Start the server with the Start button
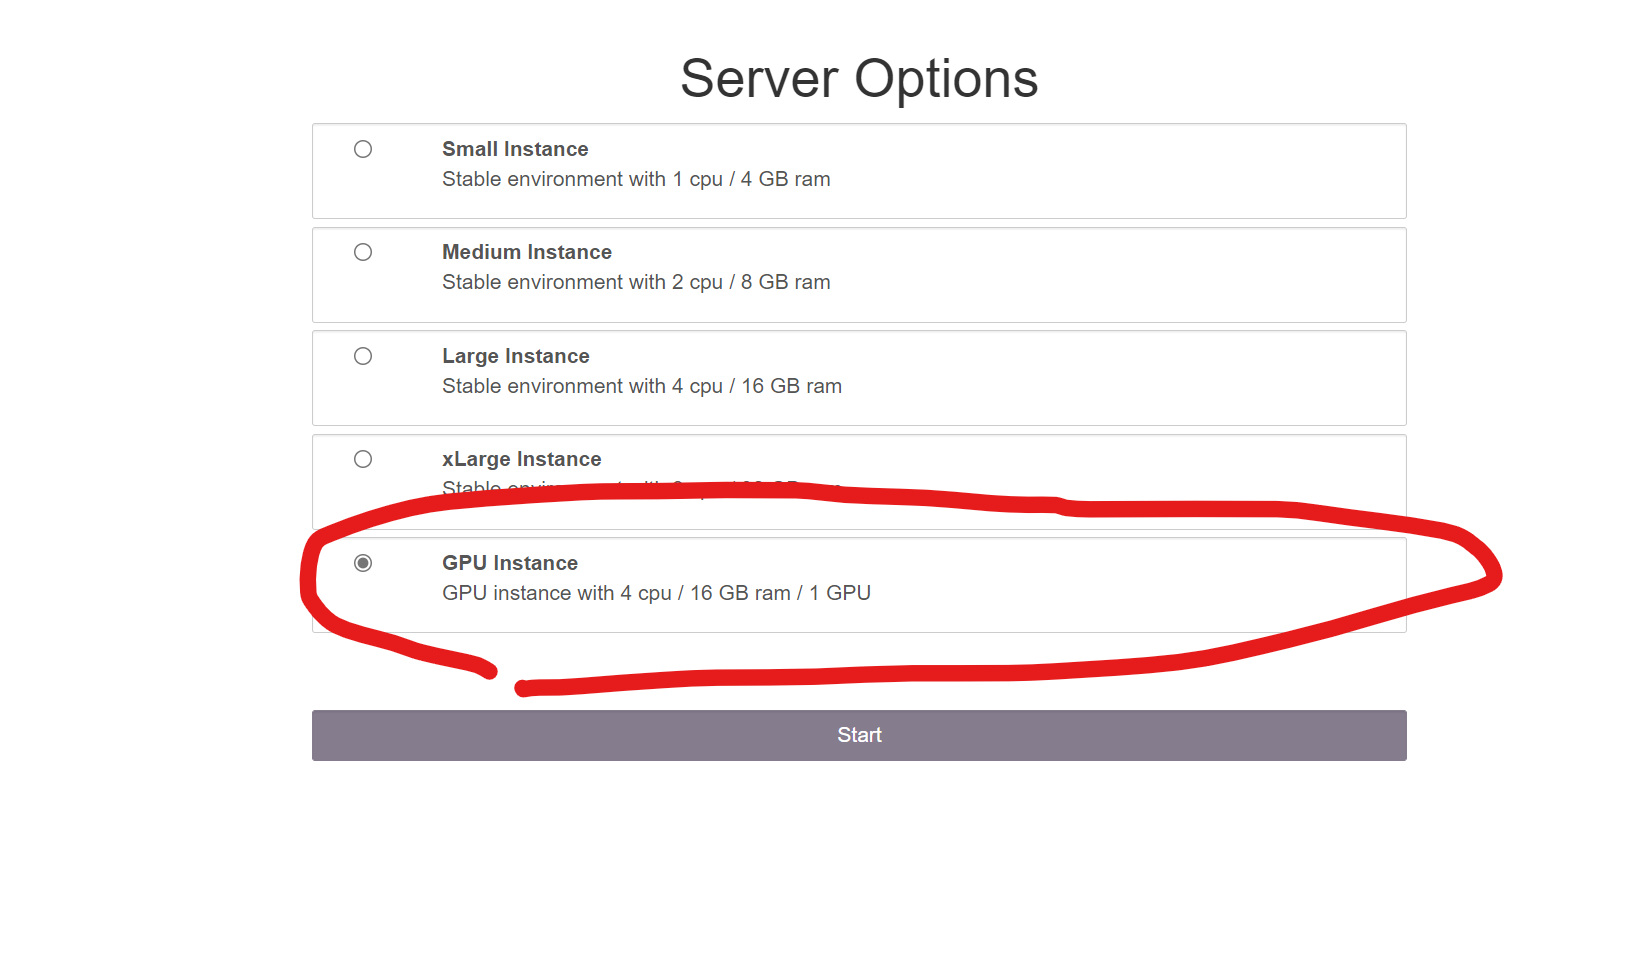This screenshot has height=975, width=1627. click(859, 735)
